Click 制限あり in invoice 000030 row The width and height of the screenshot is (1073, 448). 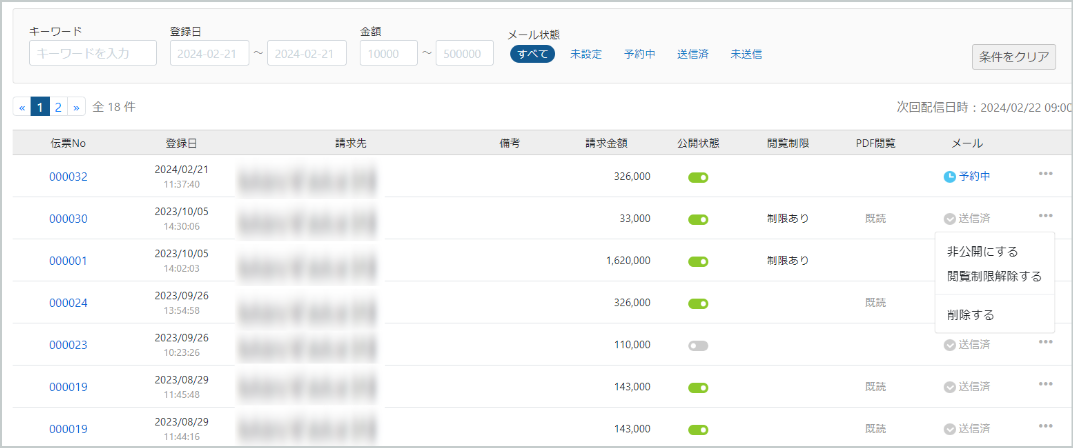[788, 219]
